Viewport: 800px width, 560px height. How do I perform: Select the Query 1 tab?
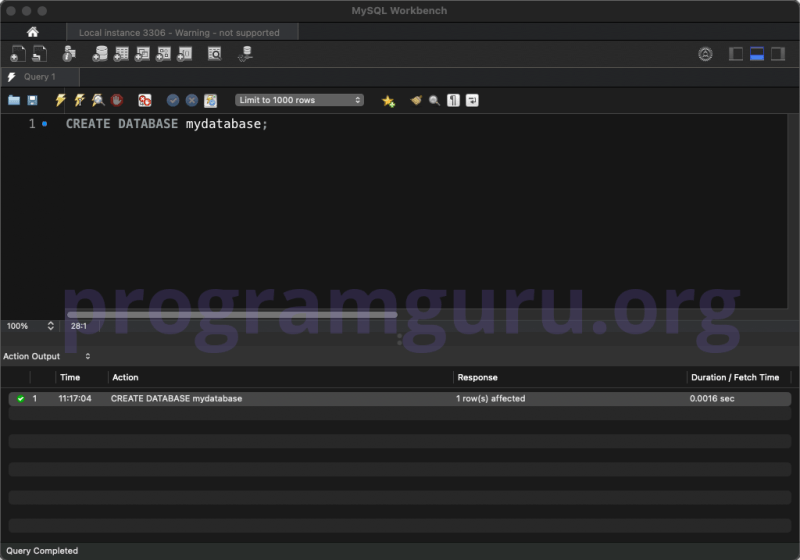click(40, 77)
